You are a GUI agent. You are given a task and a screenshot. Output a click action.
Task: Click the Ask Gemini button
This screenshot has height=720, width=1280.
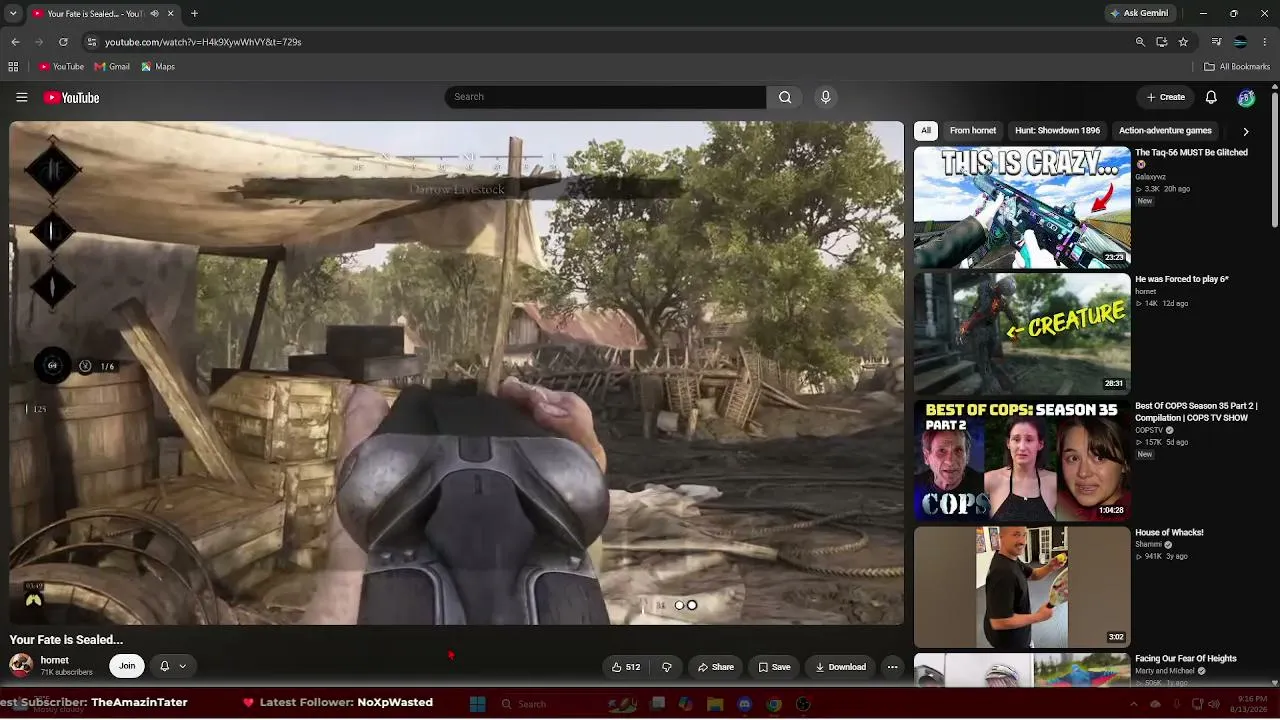pyautogui.click(x=1139, y=13)
